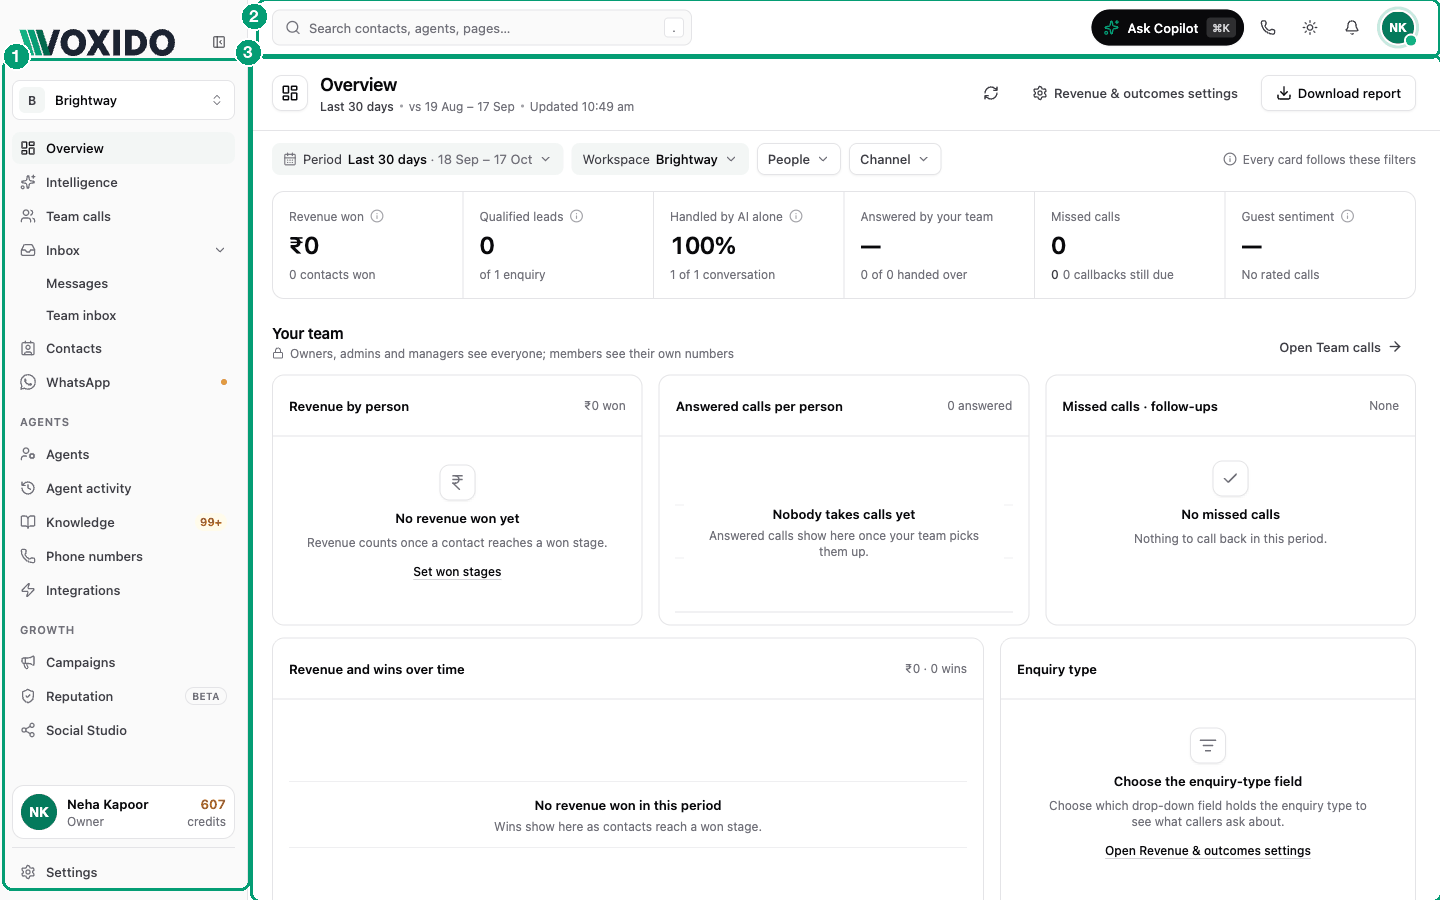This screenshot has width=1440, height=900.
Task: Open Social Studio in the sidebar
Action: pyautogui.click(x=123, y=730)
